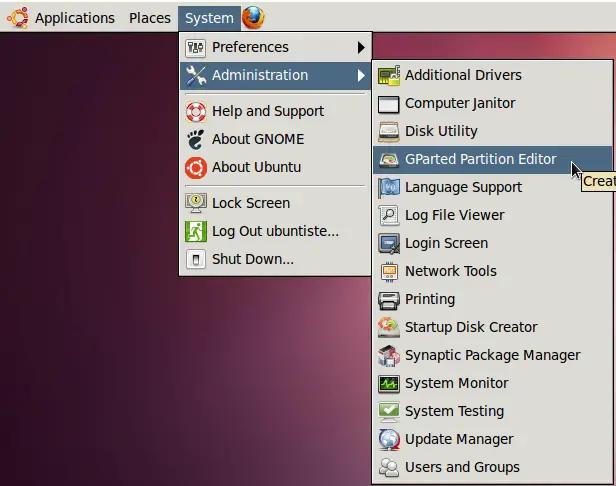Click the Update Manager globe icon

389,440
